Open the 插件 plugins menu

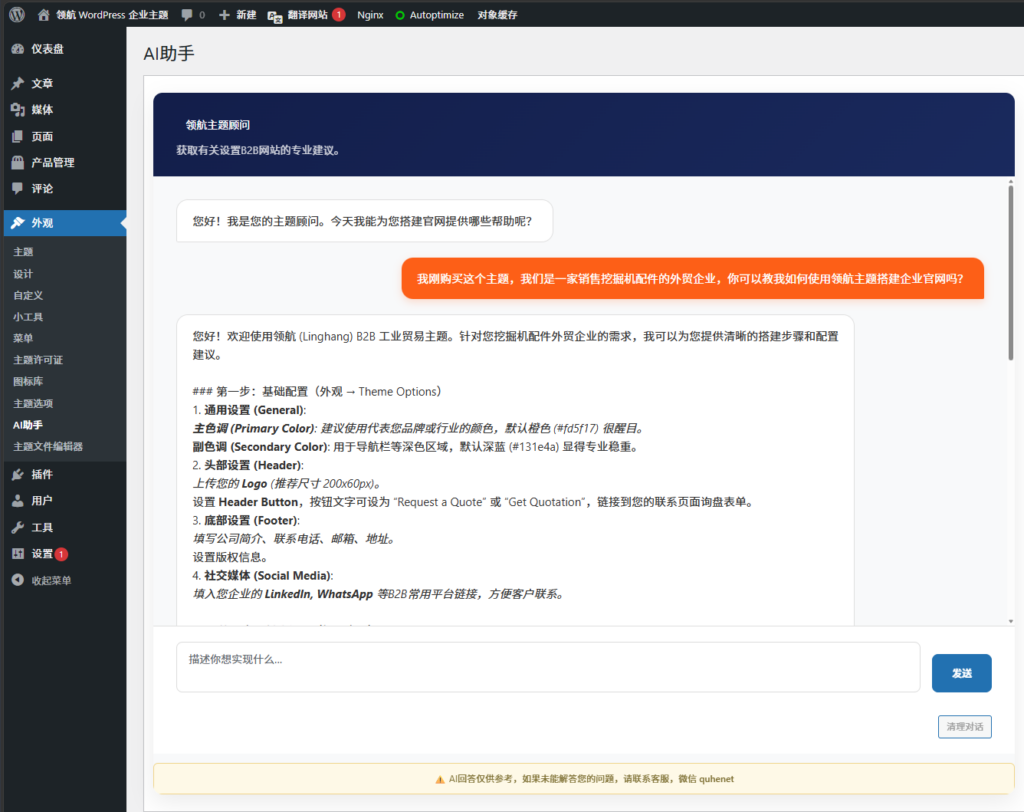[x=42, y=474]
